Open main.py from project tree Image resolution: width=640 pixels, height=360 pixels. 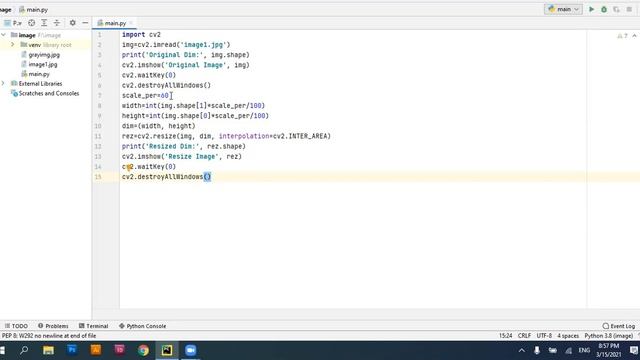pyautogui.click(x=39, y=74)
